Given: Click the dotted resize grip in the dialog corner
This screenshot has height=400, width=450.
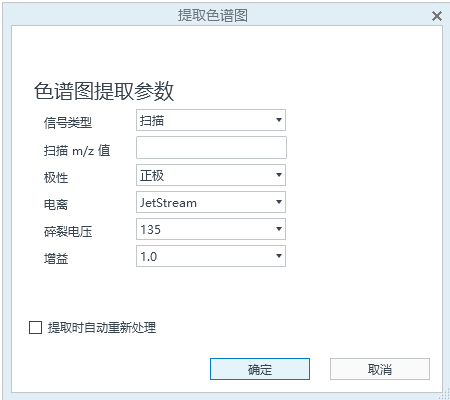Looking at the screenshot, I should tap(444, 394).
